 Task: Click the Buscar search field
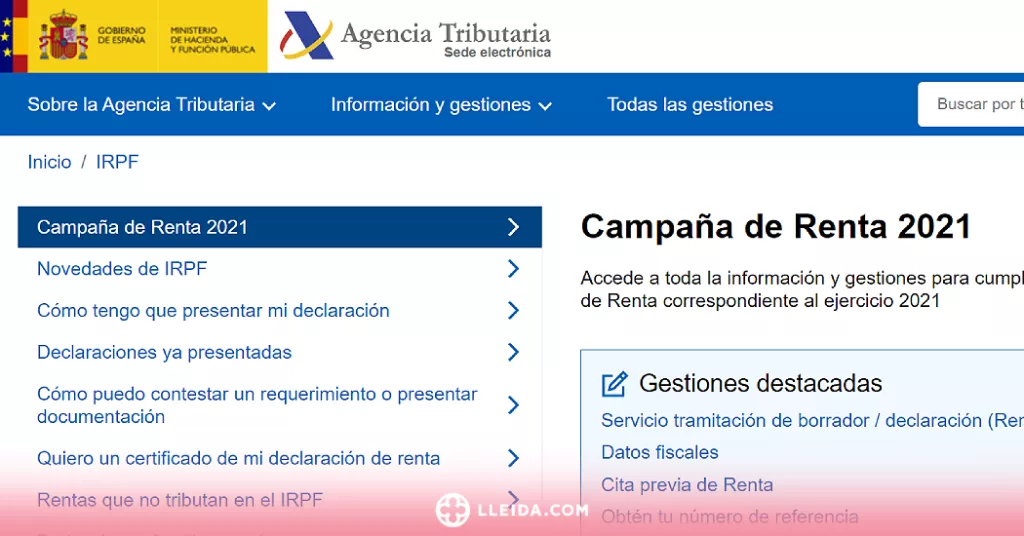point(971,104)
